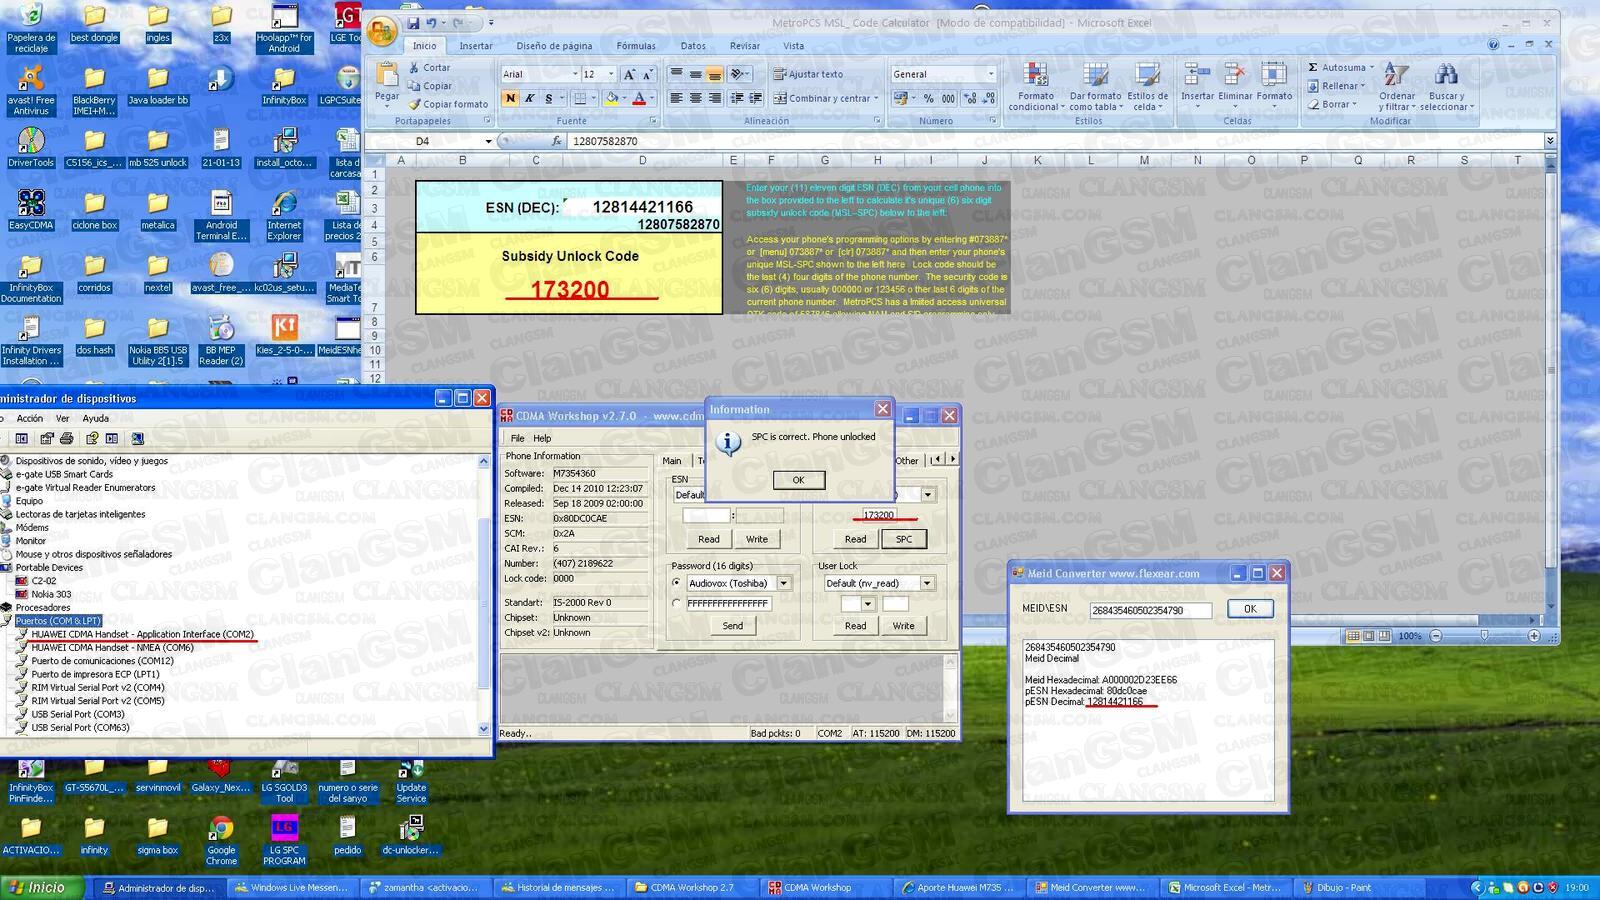Select the Audiovox (Toshiba) password radio
This screenshot has width=1600, height=900.
coord(677,583)
